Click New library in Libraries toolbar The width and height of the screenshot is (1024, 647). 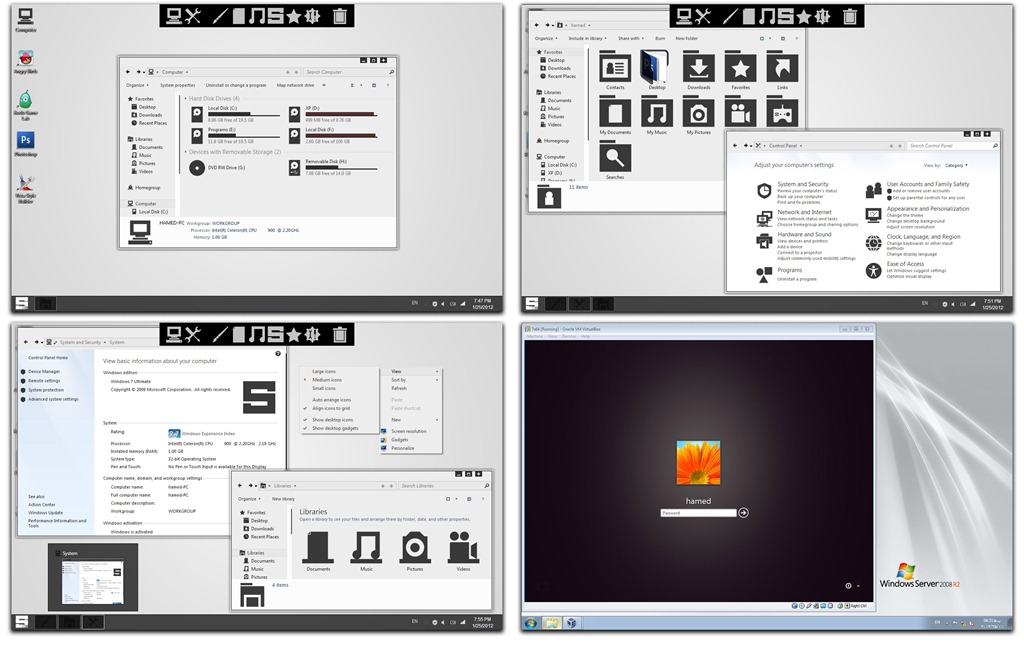[283, 499]
